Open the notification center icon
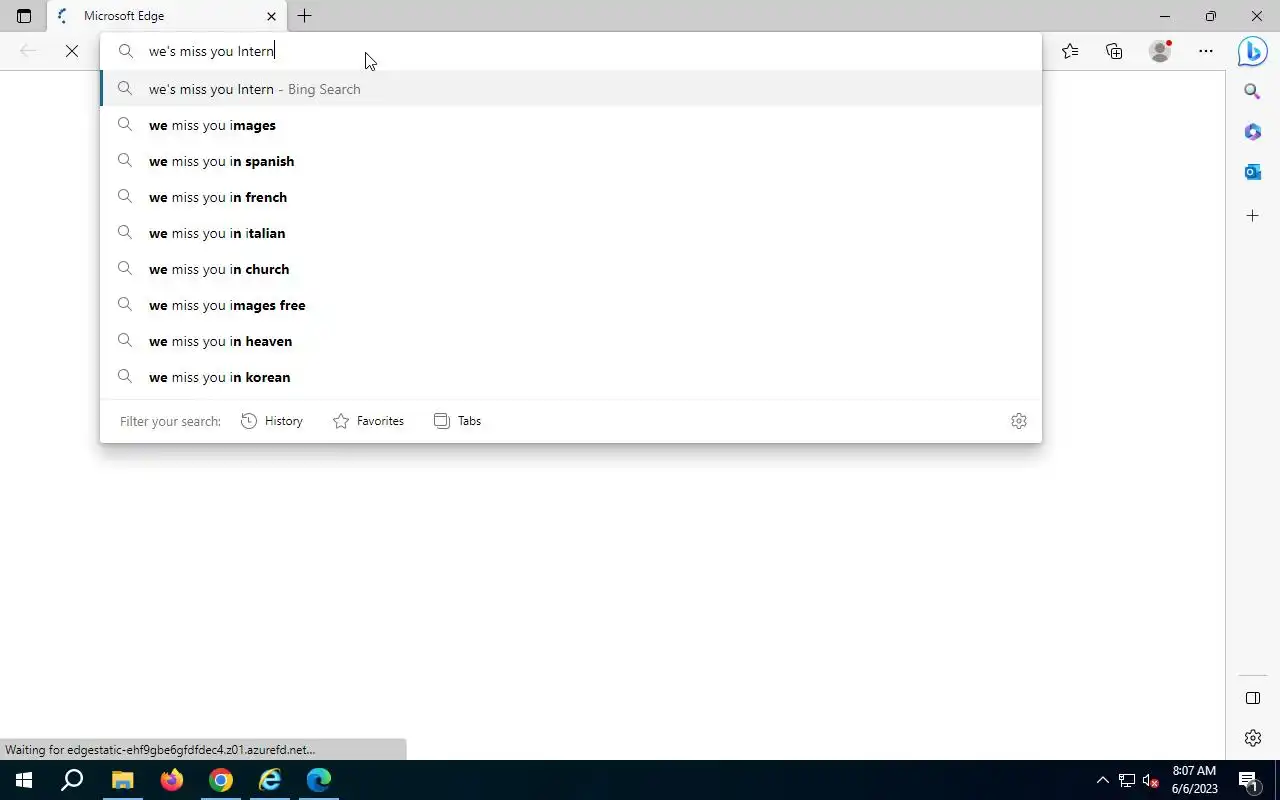Viewport: 1280px width, 800px height. [x=1248, y=780]
